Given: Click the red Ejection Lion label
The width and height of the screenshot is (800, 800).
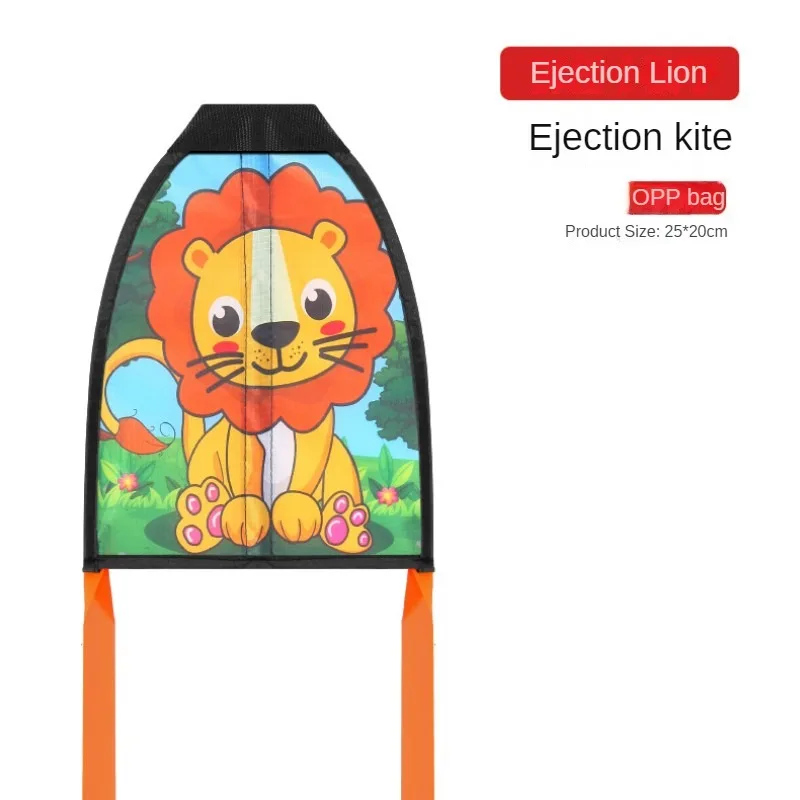Looking at the screenshot, I should pos(619,73).
